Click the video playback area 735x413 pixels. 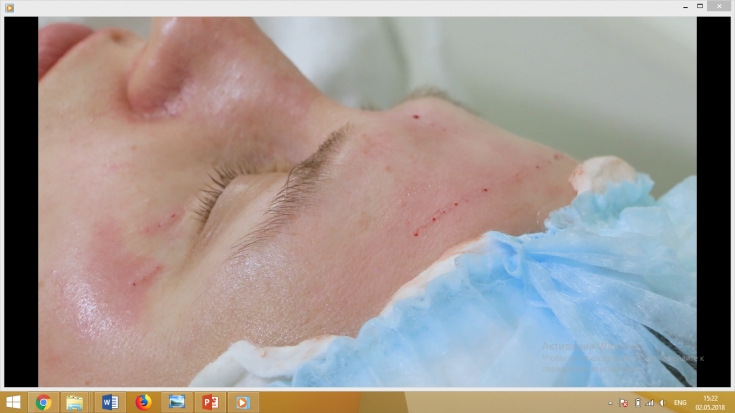click(367, 200)
